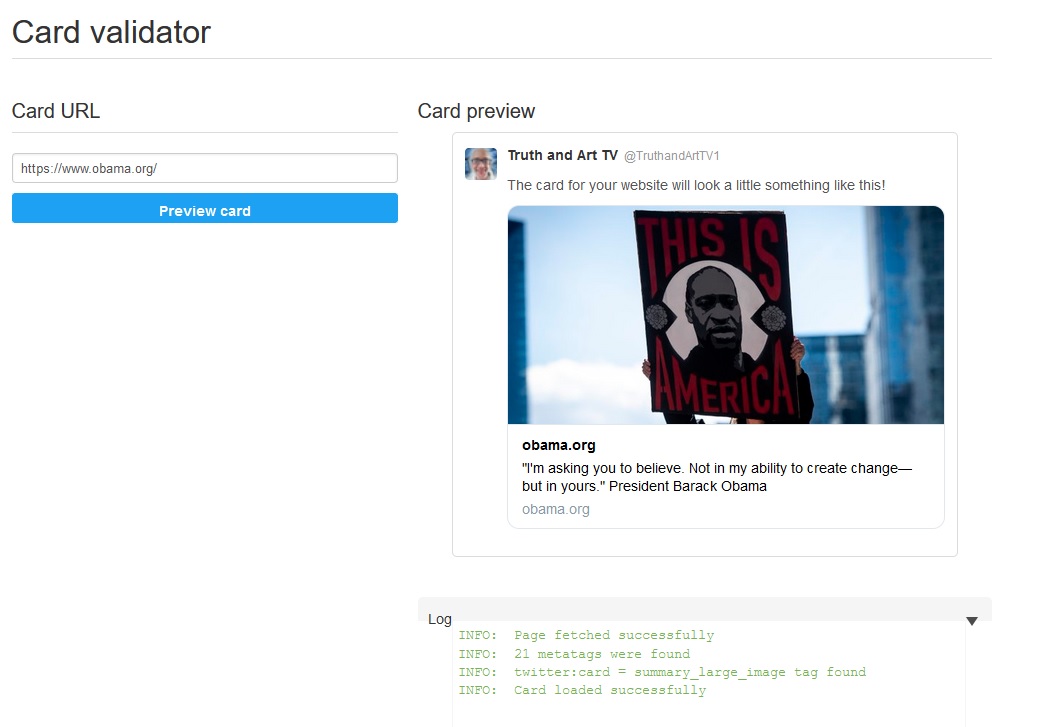The image size is (1047, 727).
Task: Click the Card URL input field
Action: pyautogui.click(x=204, y=168)
